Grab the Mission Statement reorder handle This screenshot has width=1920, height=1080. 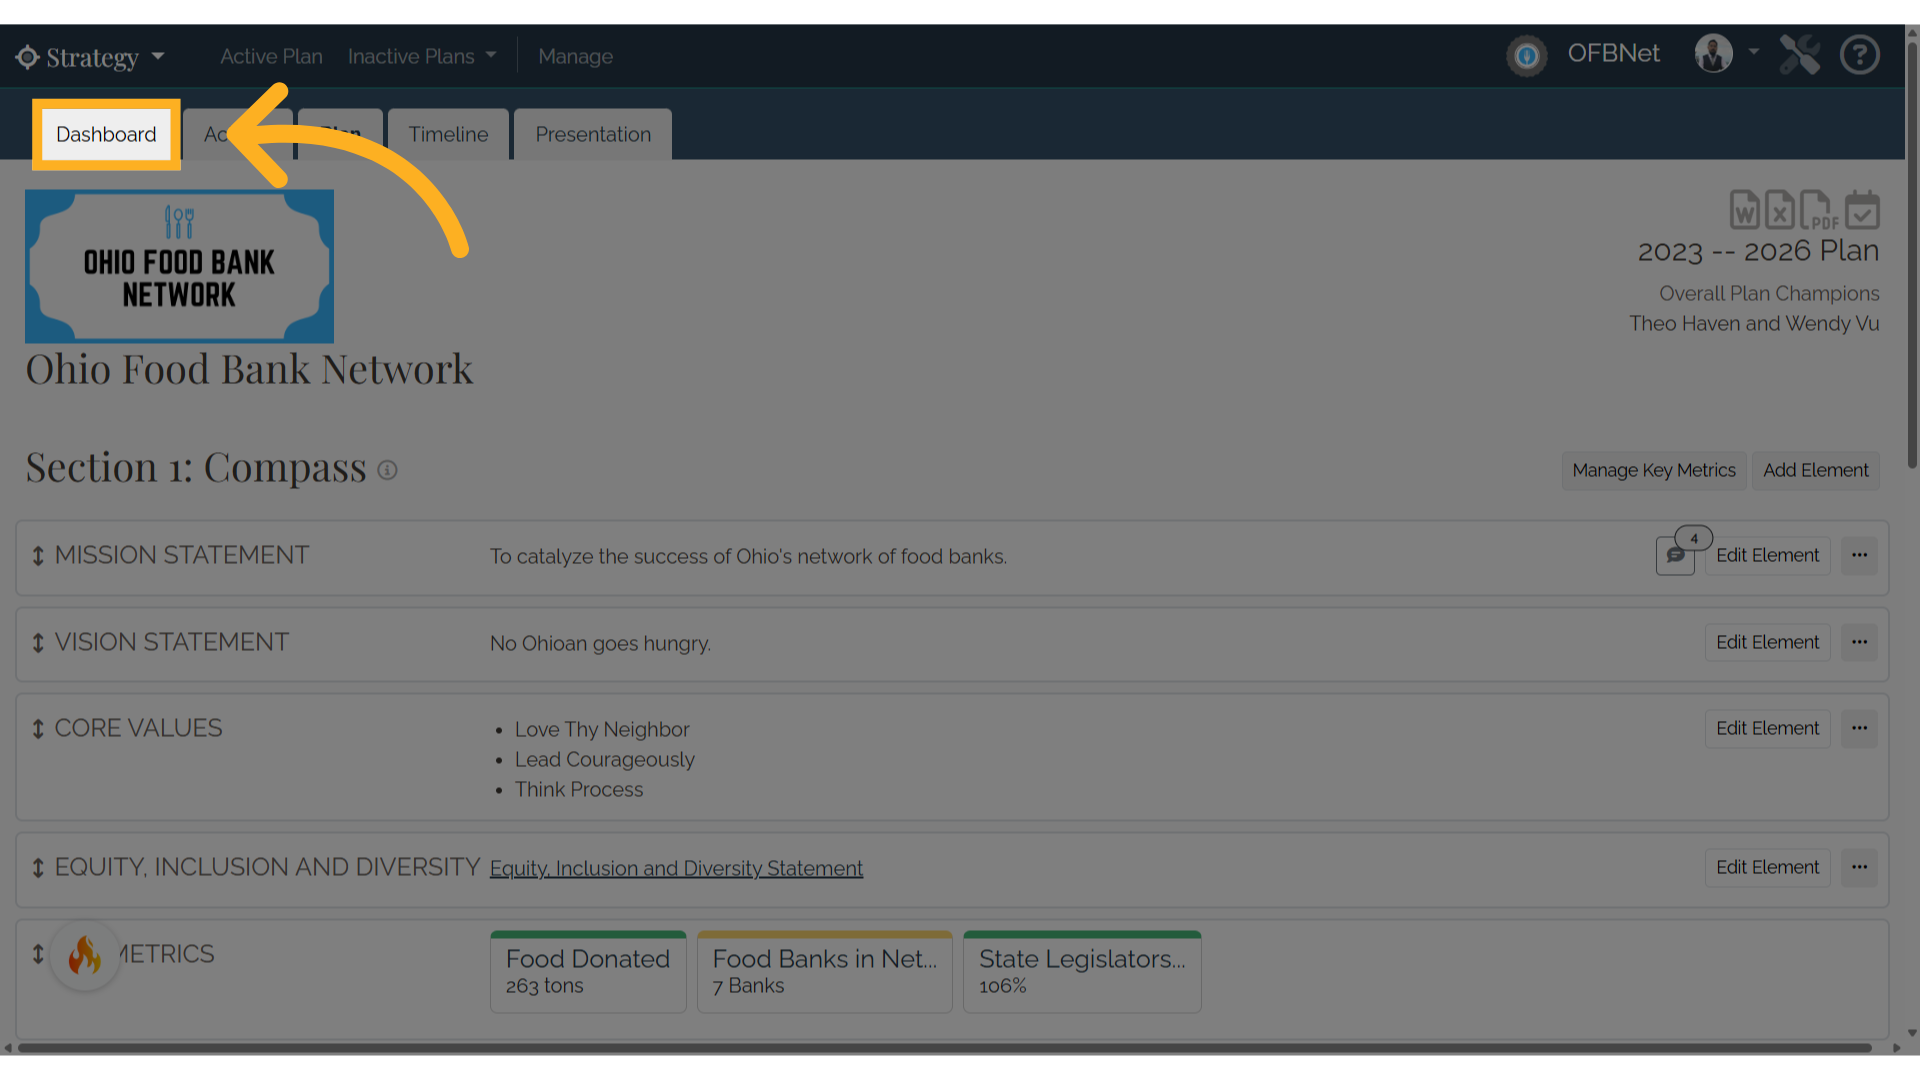(x=38, y=556)
